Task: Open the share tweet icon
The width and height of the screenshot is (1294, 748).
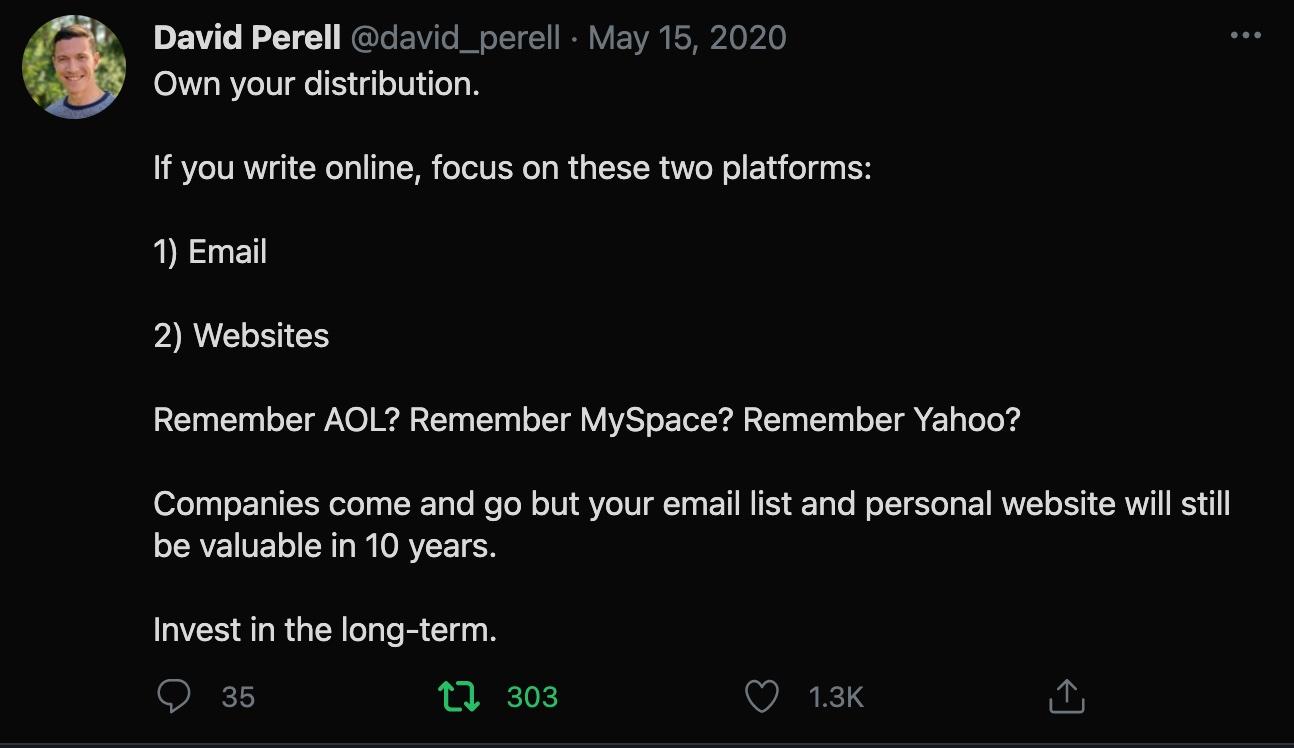Action: point(1066,696)
